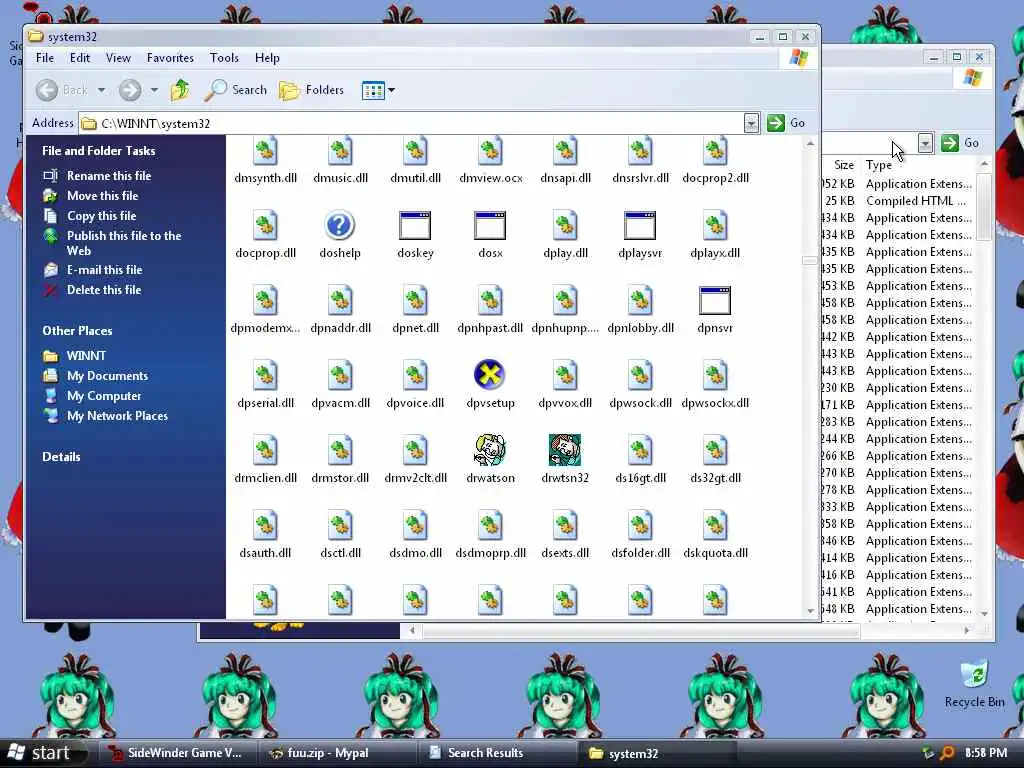1024x768 pixels.
Task: Click Go in the background window
Action: [x=960, y=143]
